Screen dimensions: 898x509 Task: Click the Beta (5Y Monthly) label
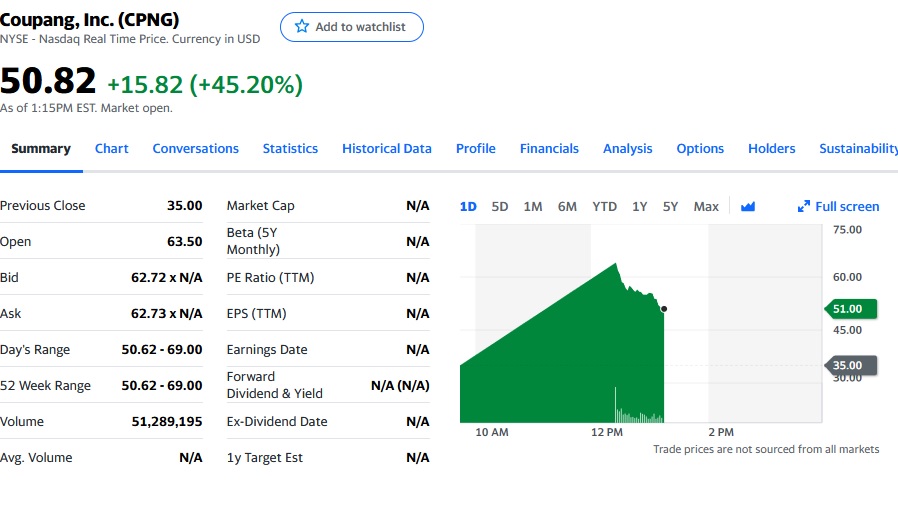point(253,241)
